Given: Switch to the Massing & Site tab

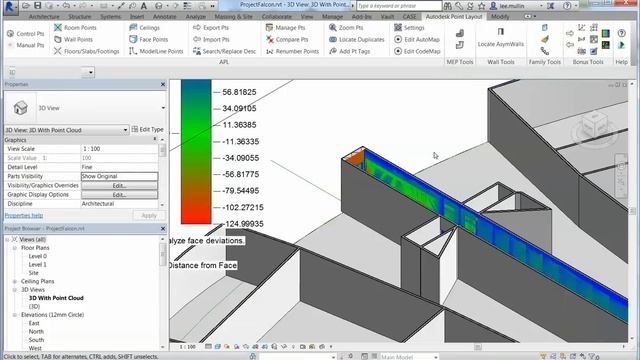Looking at the screenshot, I should tap(233, 17).
